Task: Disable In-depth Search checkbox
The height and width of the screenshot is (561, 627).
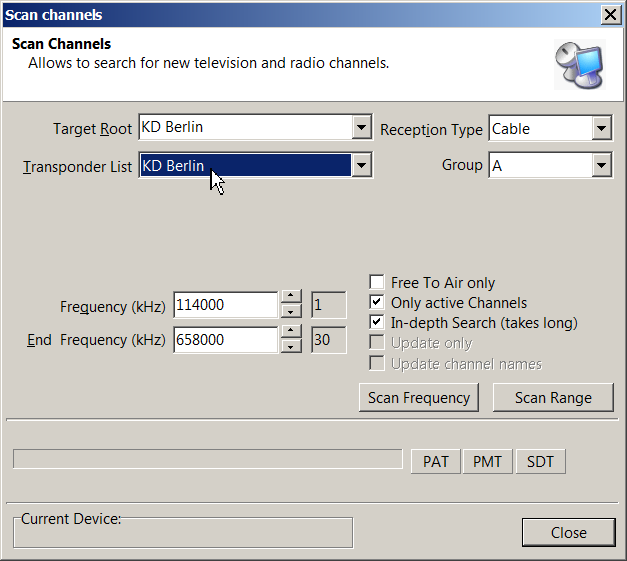Action: tap(377, 323)
